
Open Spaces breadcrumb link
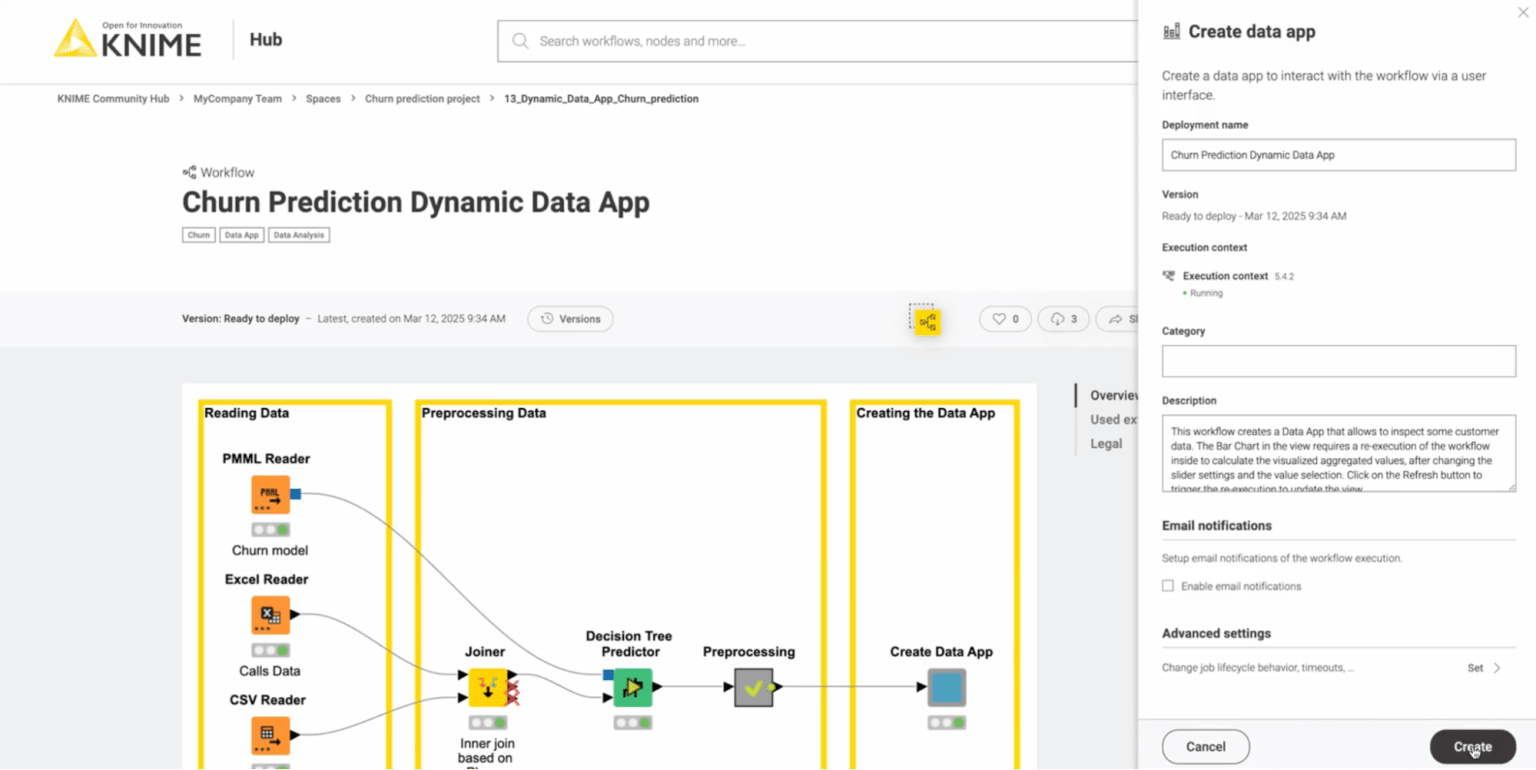pyautogui.click(x=323, y=99)
